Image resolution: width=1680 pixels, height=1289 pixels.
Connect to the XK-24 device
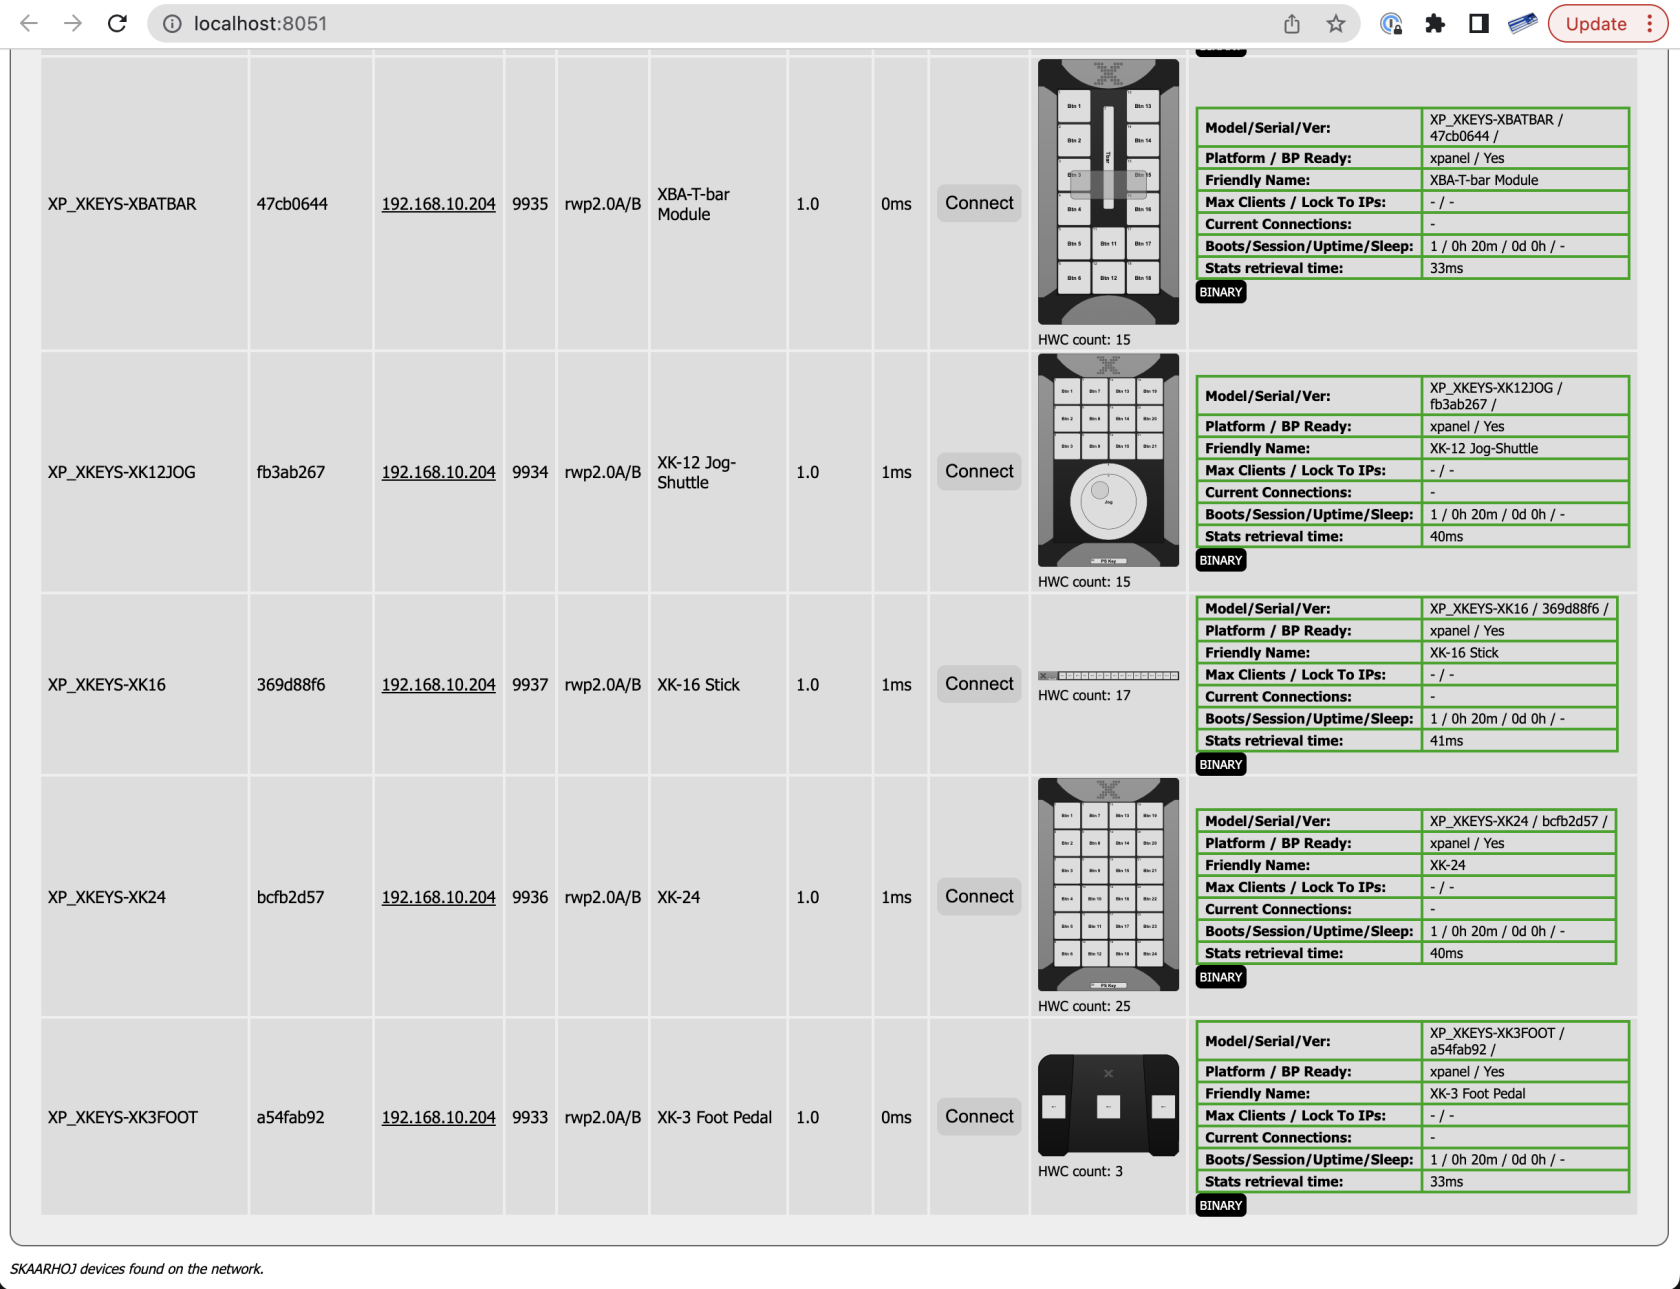click(x=979, y=897)
